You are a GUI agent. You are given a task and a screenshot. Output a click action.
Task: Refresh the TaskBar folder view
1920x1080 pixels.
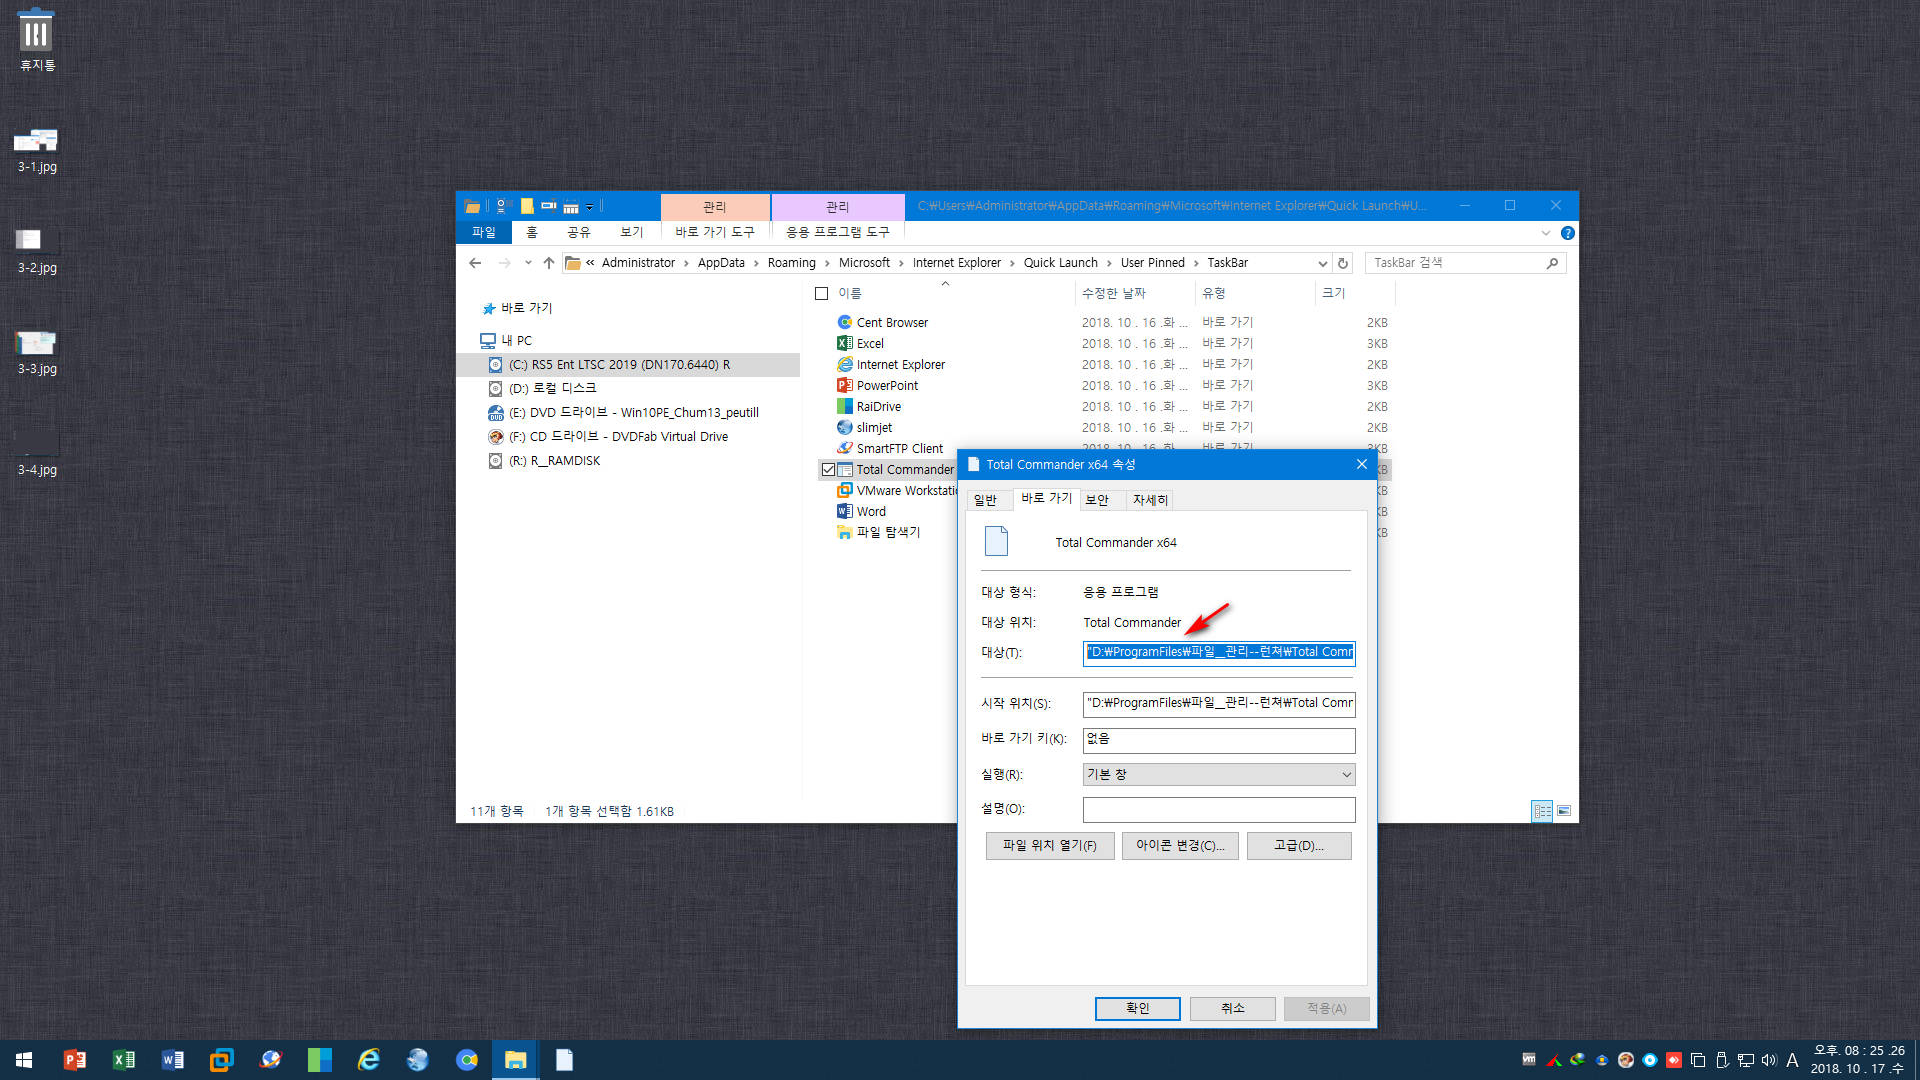(1343, 263)
